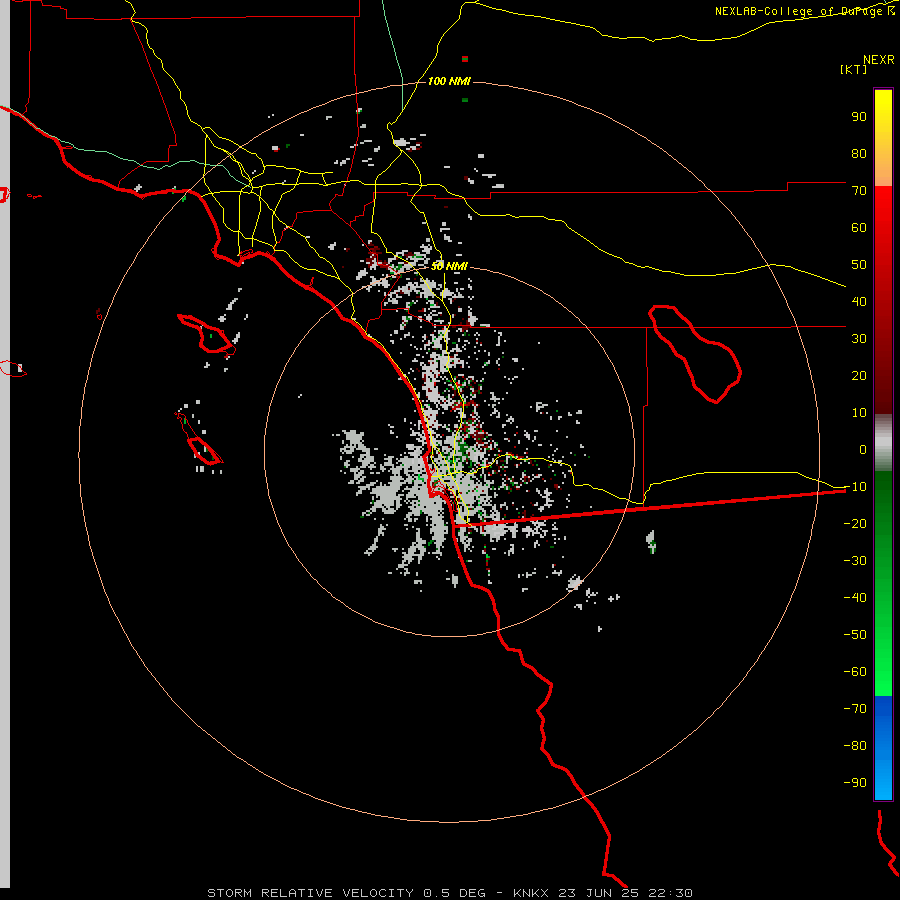Screen dimensions: 900x900
Task: Click the Salton Sea outline on the map
Action: click(x=695, y=353)
